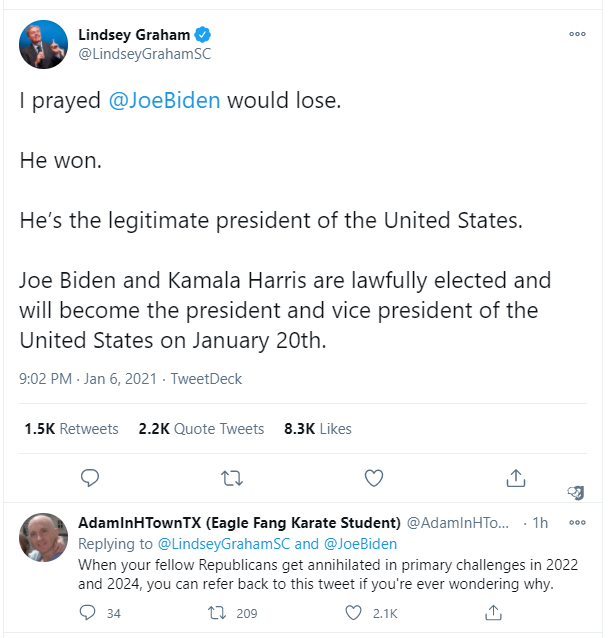Like AdamInHTownTX's reply tweet
This screenshot has width=615, height=638.
[x=353, y=613]
